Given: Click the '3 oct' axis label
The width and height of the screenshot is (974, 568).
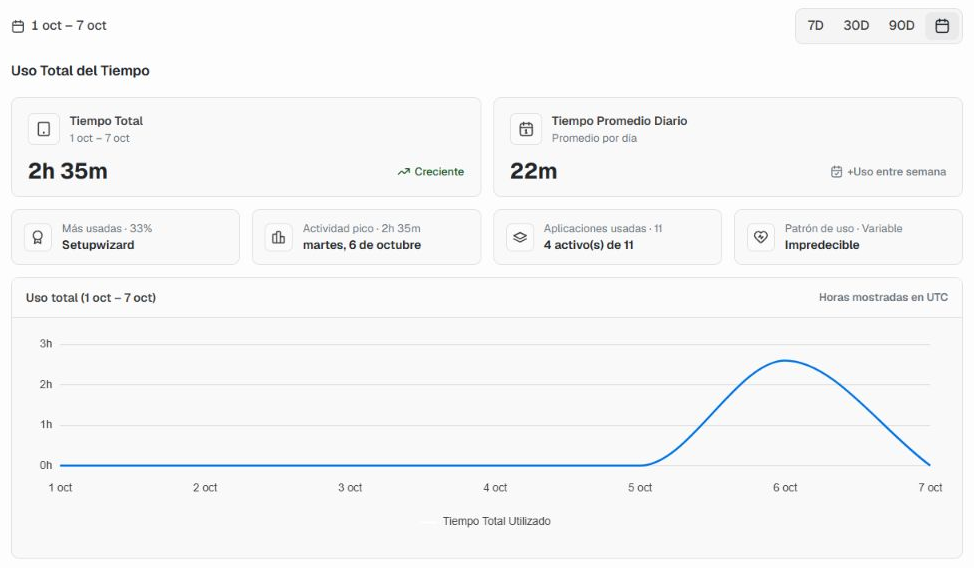Looking at the screenshot, I should [x=350, y=488].
